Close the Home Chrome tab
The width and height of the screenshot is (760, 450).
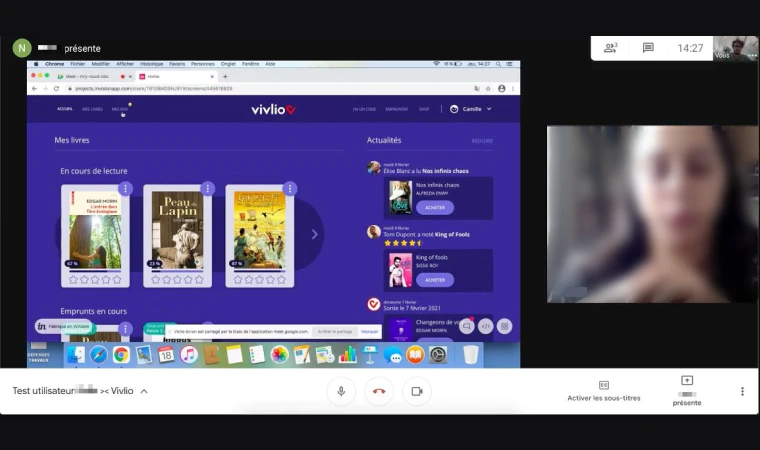point(212,77)
